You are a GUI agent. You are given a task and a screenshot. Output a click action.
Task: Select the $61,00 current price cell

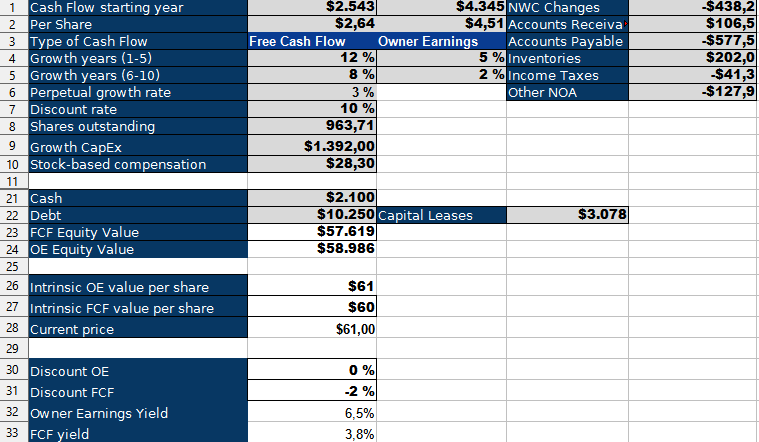[312, 328]
